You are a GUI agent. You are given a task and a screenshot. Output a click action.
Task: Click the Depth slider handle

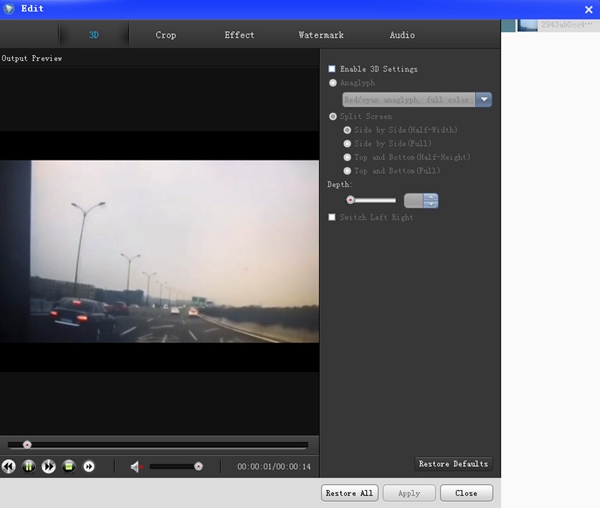pyautogui.click(x=350, y=200)
